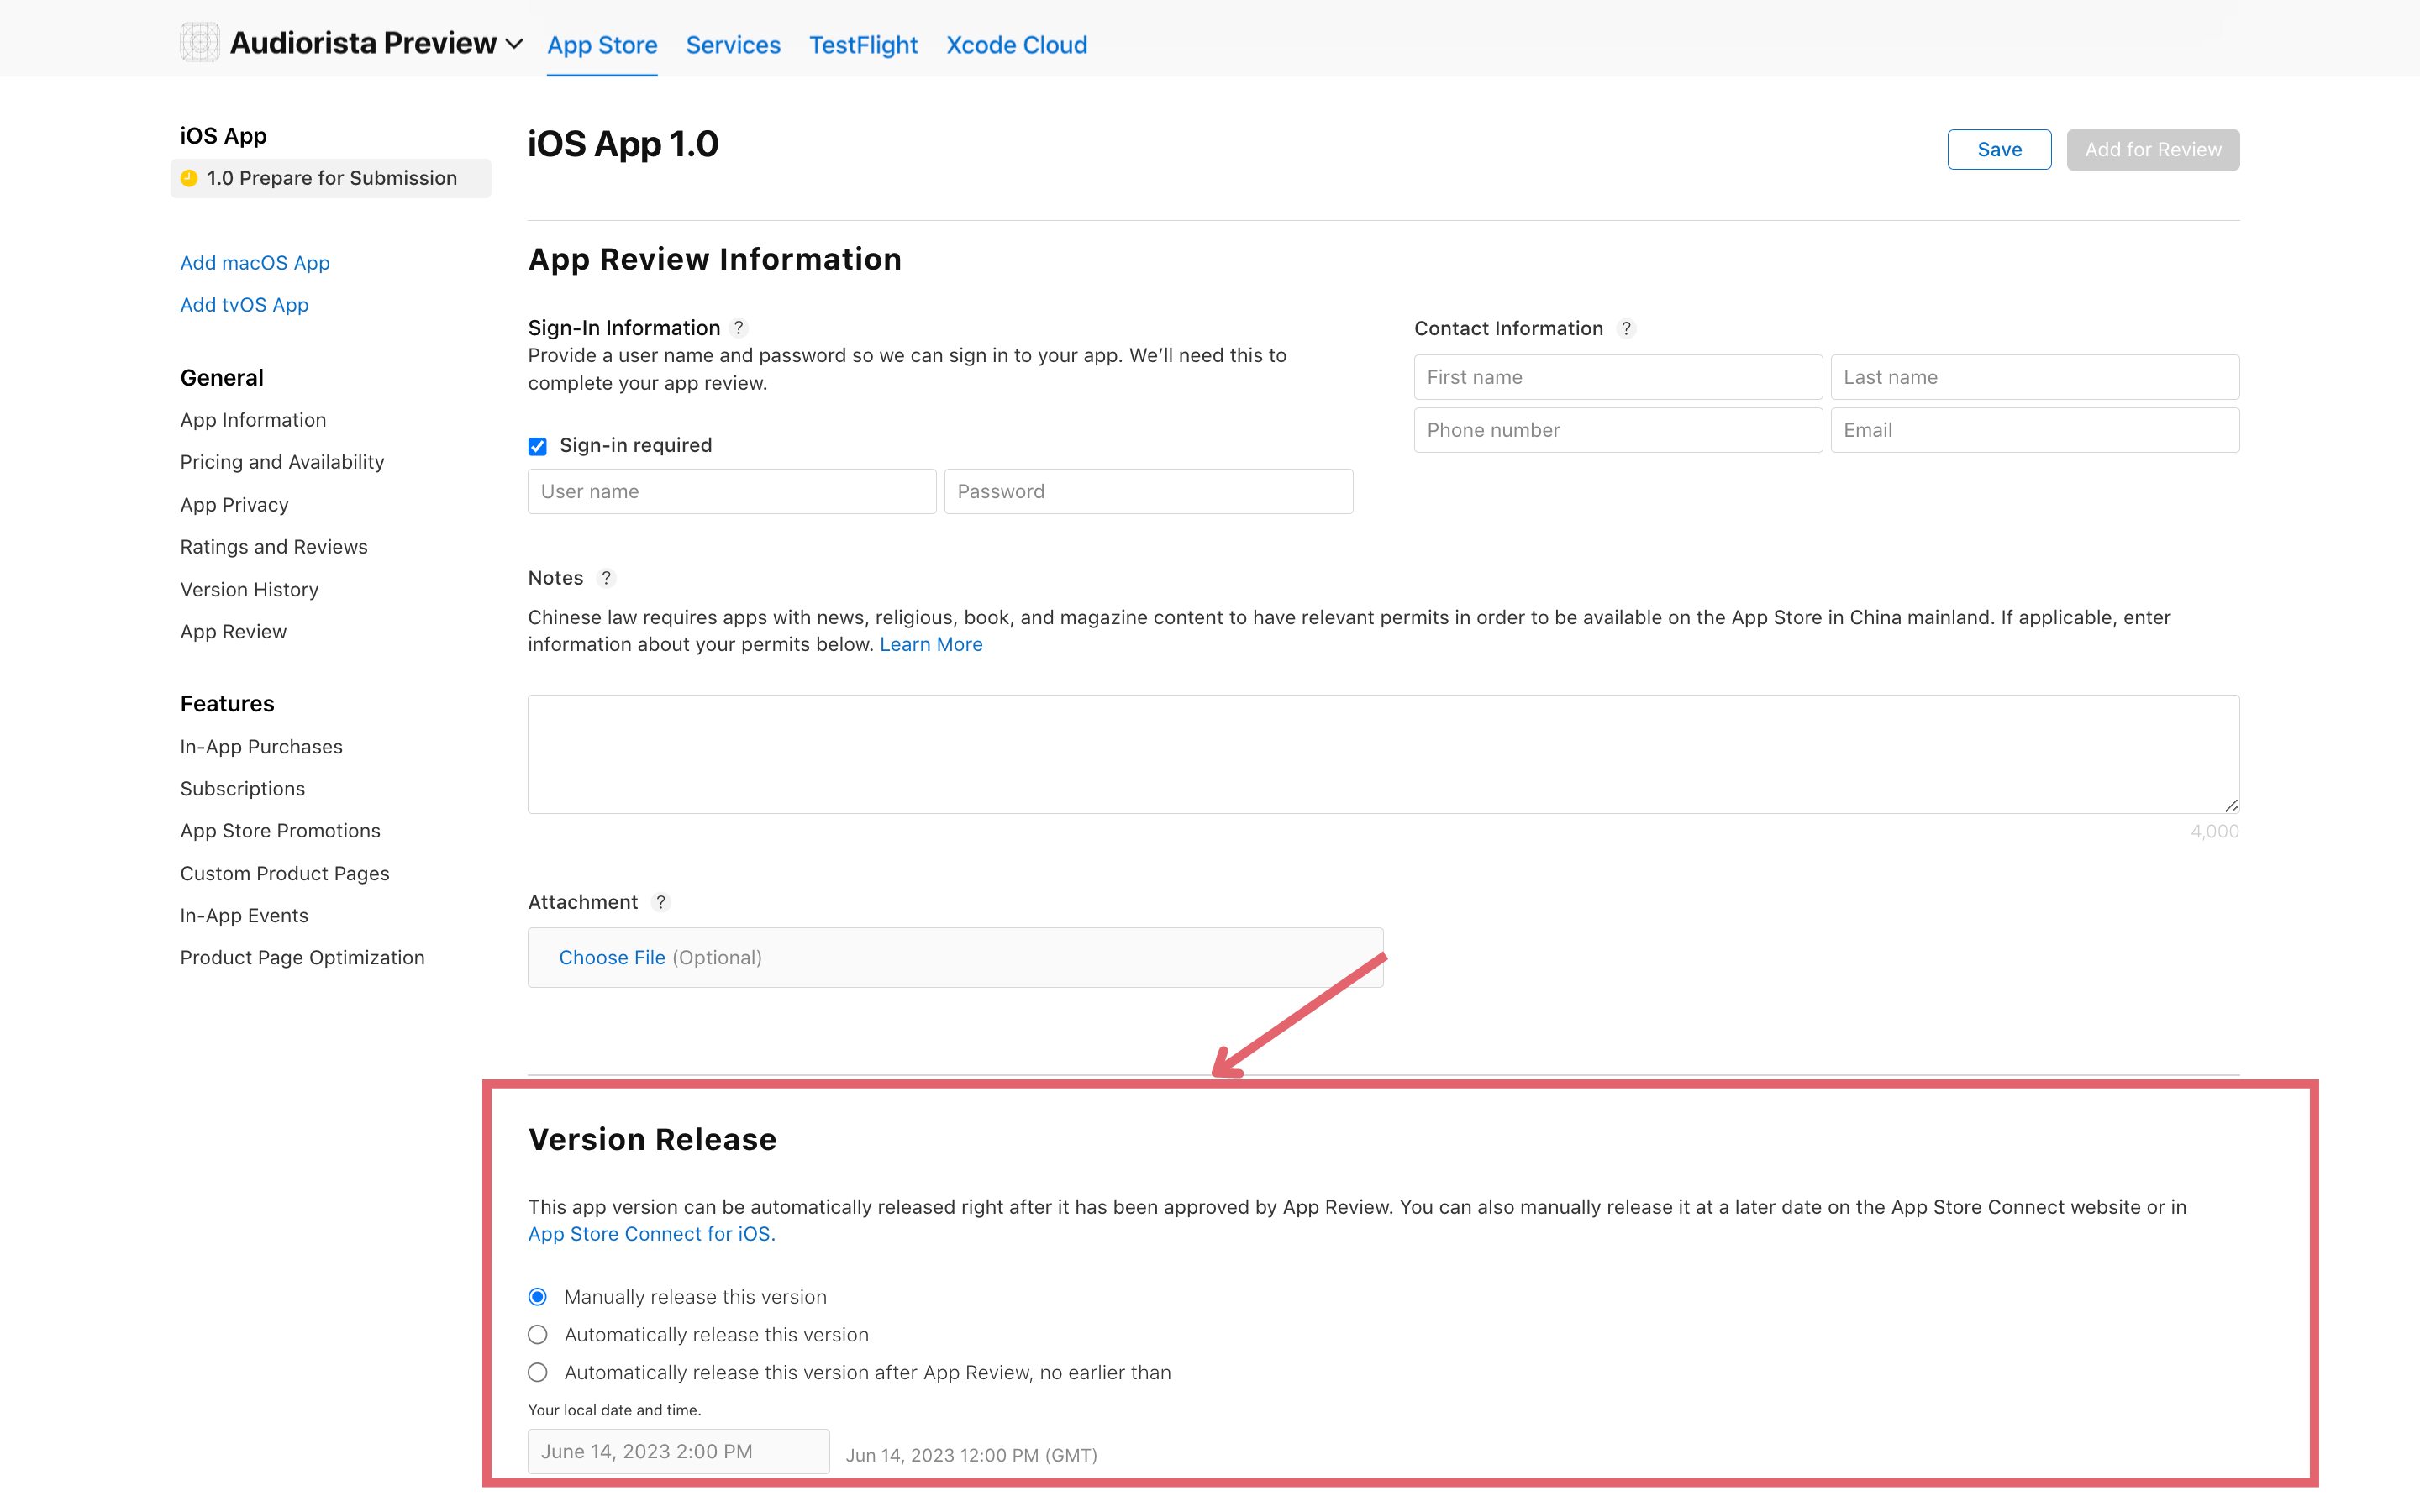This screenshot has height=1512, width=2420.
Task: Open App Information in the sidebar
Action: pyautogui.click(x=253, y=420)
